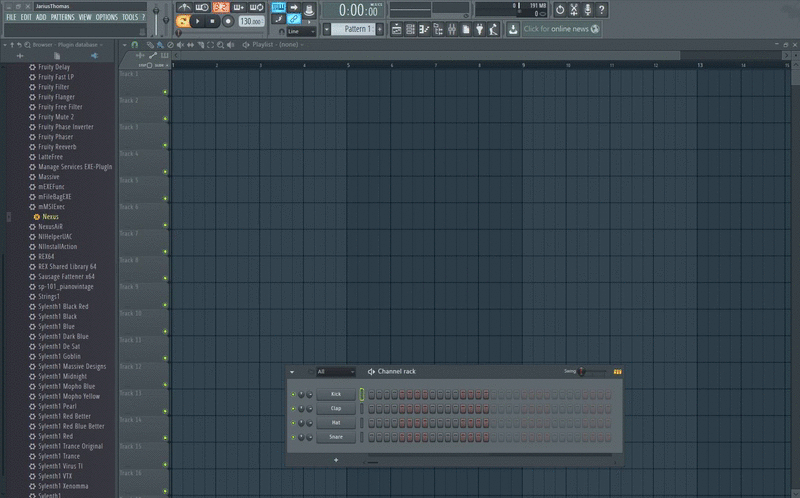Click the Hat channel button
Image resolution: width=800 pixels, height=498 pixels.
click(x=336, y=423)
